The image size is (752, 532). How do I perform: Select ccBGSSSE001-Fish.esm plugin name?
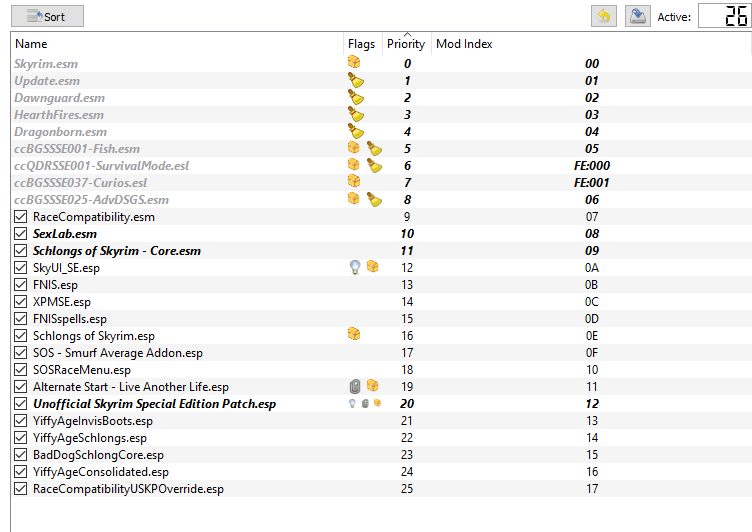pos(77,149)
